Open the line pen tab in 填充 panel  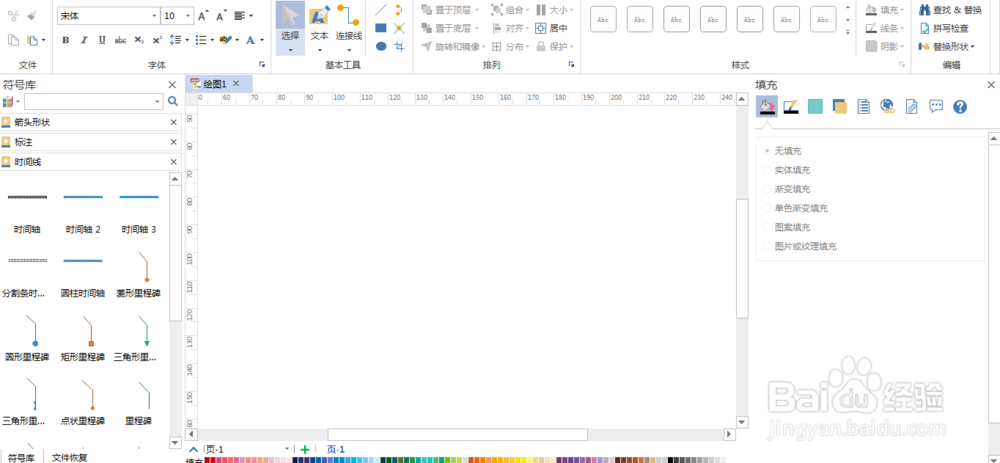pyautogui.click(x=791, y=107)
